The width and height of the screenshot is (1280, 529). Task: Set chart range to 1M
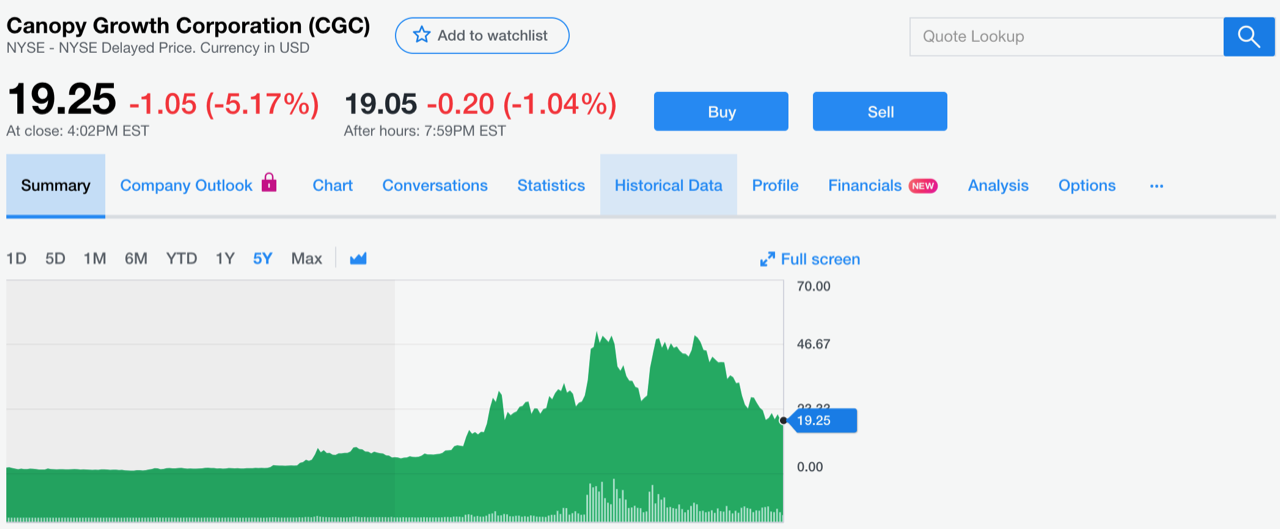click(x=95, y=258)
